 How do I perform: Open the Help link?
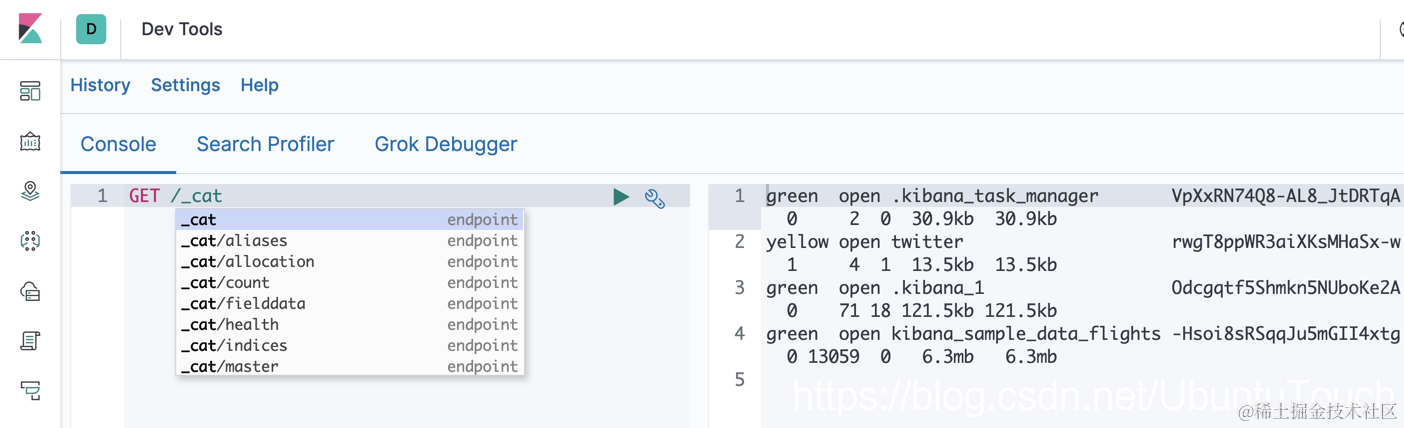tap(259, 85)
